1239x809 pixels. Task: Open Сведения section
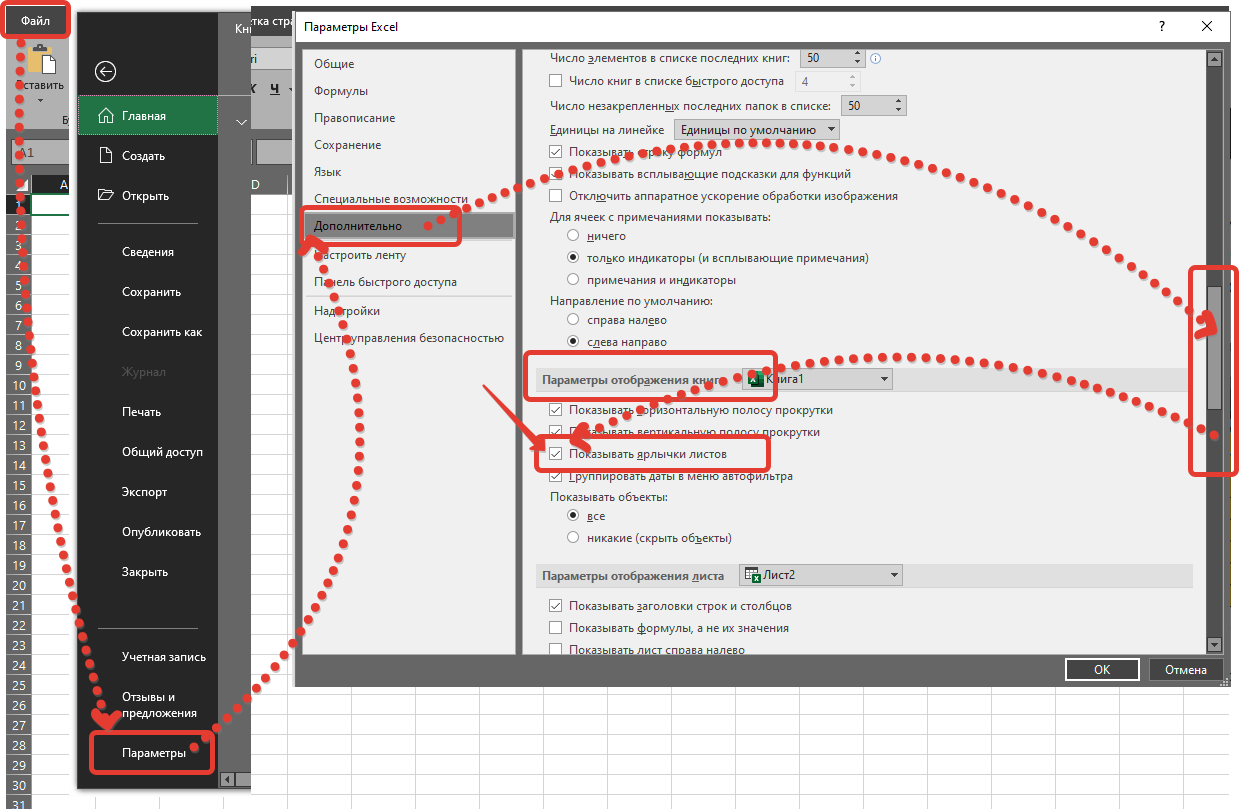[147, 252]
